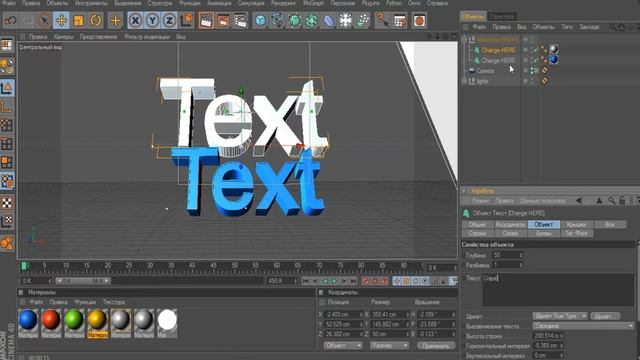This screenshot has width=640, height=360.
Task: Click the Undo arrow icon
Action: 11,20
